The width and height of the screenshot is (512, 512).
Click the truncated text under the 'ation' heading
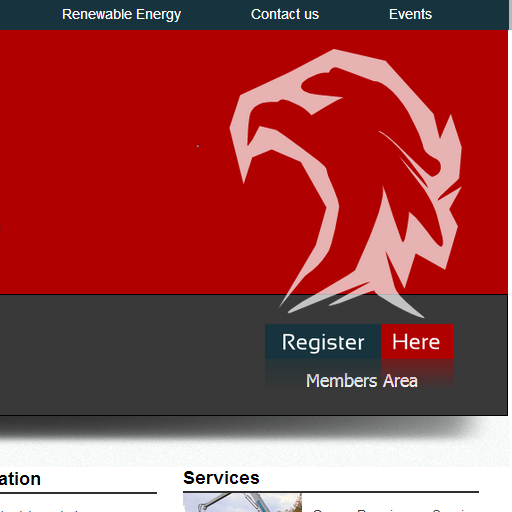pos(40,510)
